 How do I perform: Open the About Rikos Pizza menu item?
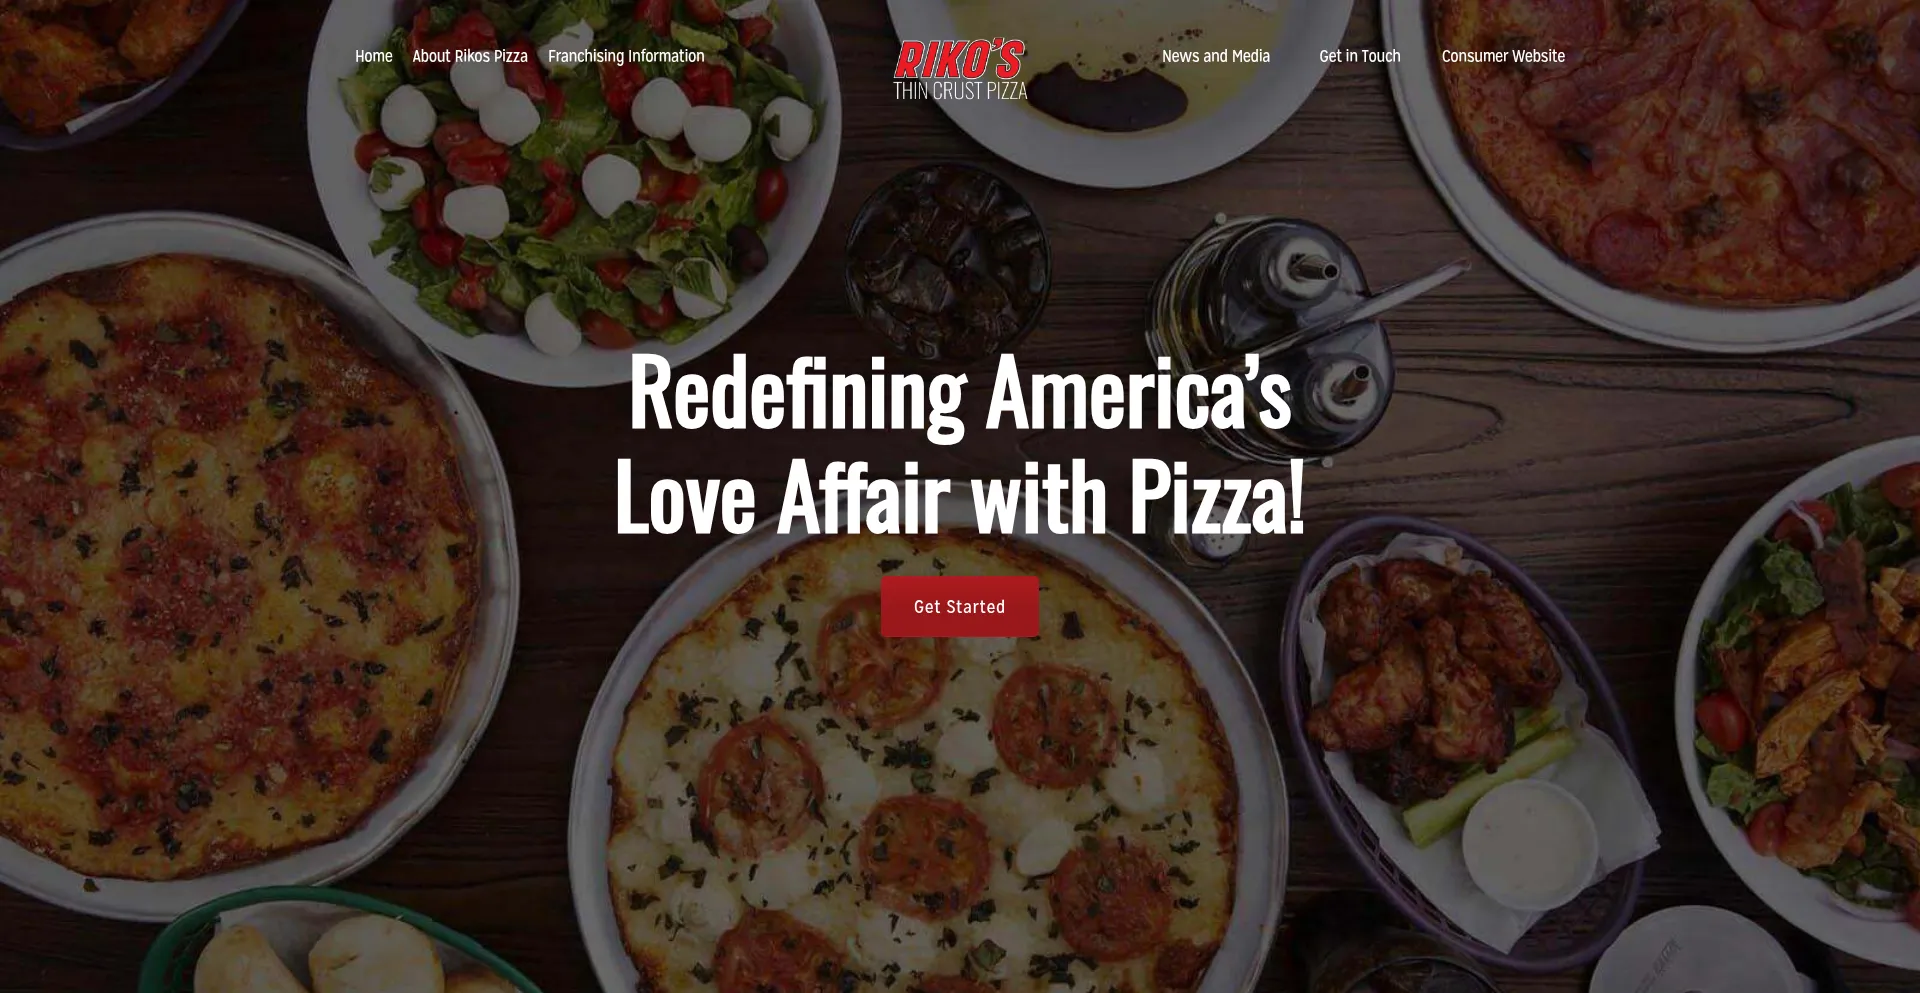click(x=470, y=56)
